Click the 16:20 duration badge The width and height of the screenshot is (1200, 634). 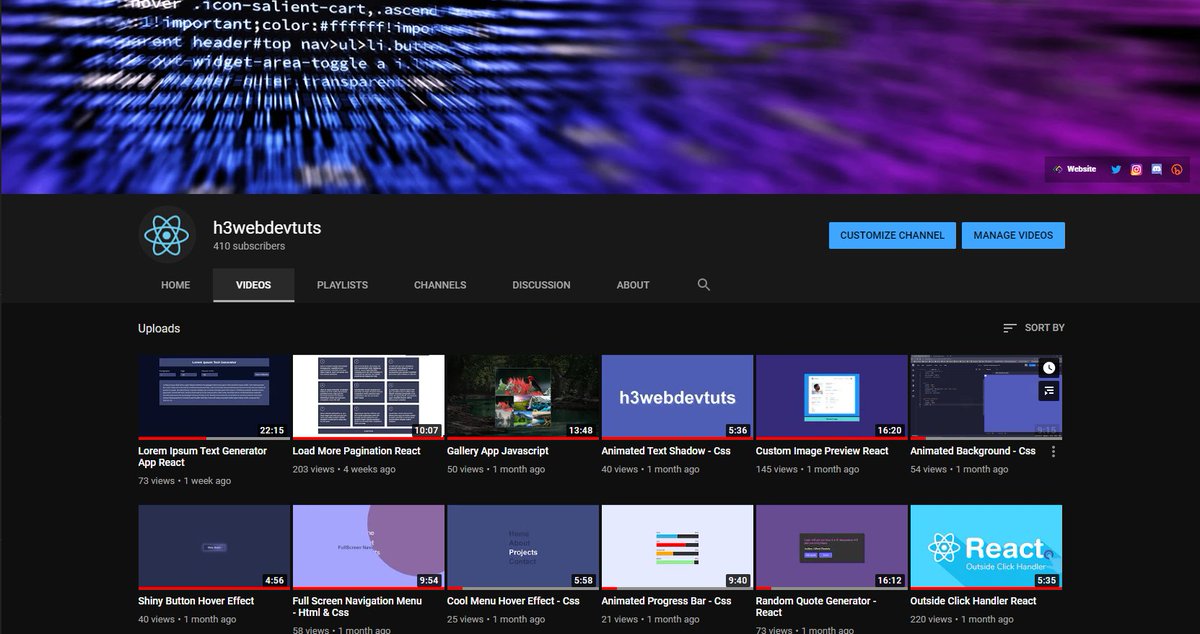[889, 430]
